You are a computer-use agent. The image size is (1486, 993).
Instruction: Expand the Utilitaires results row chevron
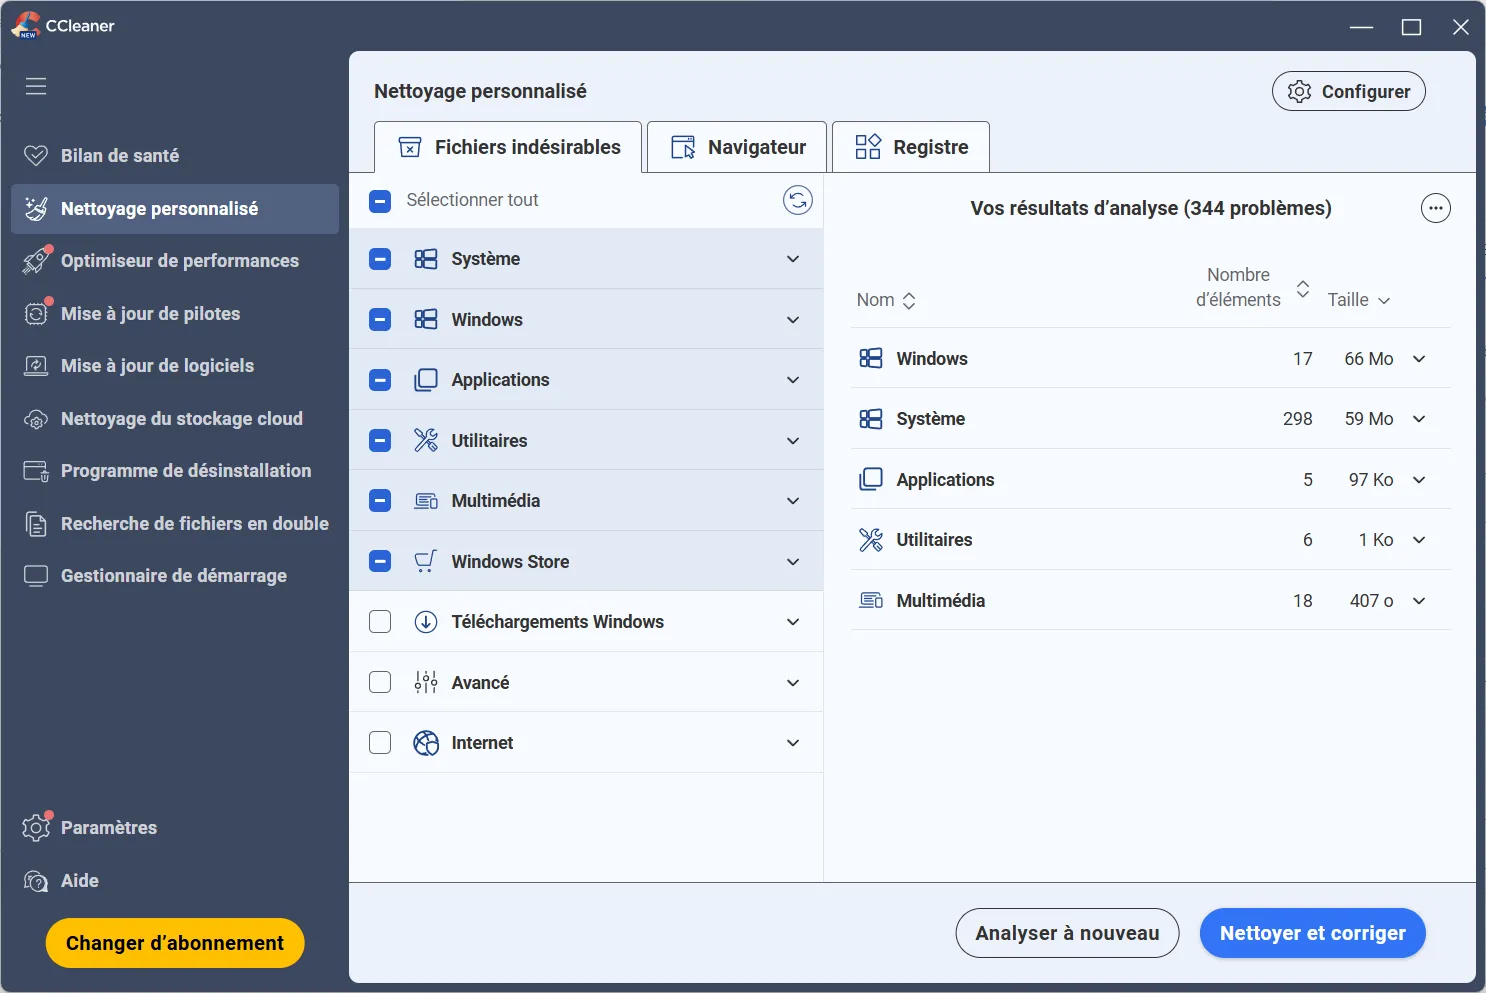click(x=1419, y=540)
